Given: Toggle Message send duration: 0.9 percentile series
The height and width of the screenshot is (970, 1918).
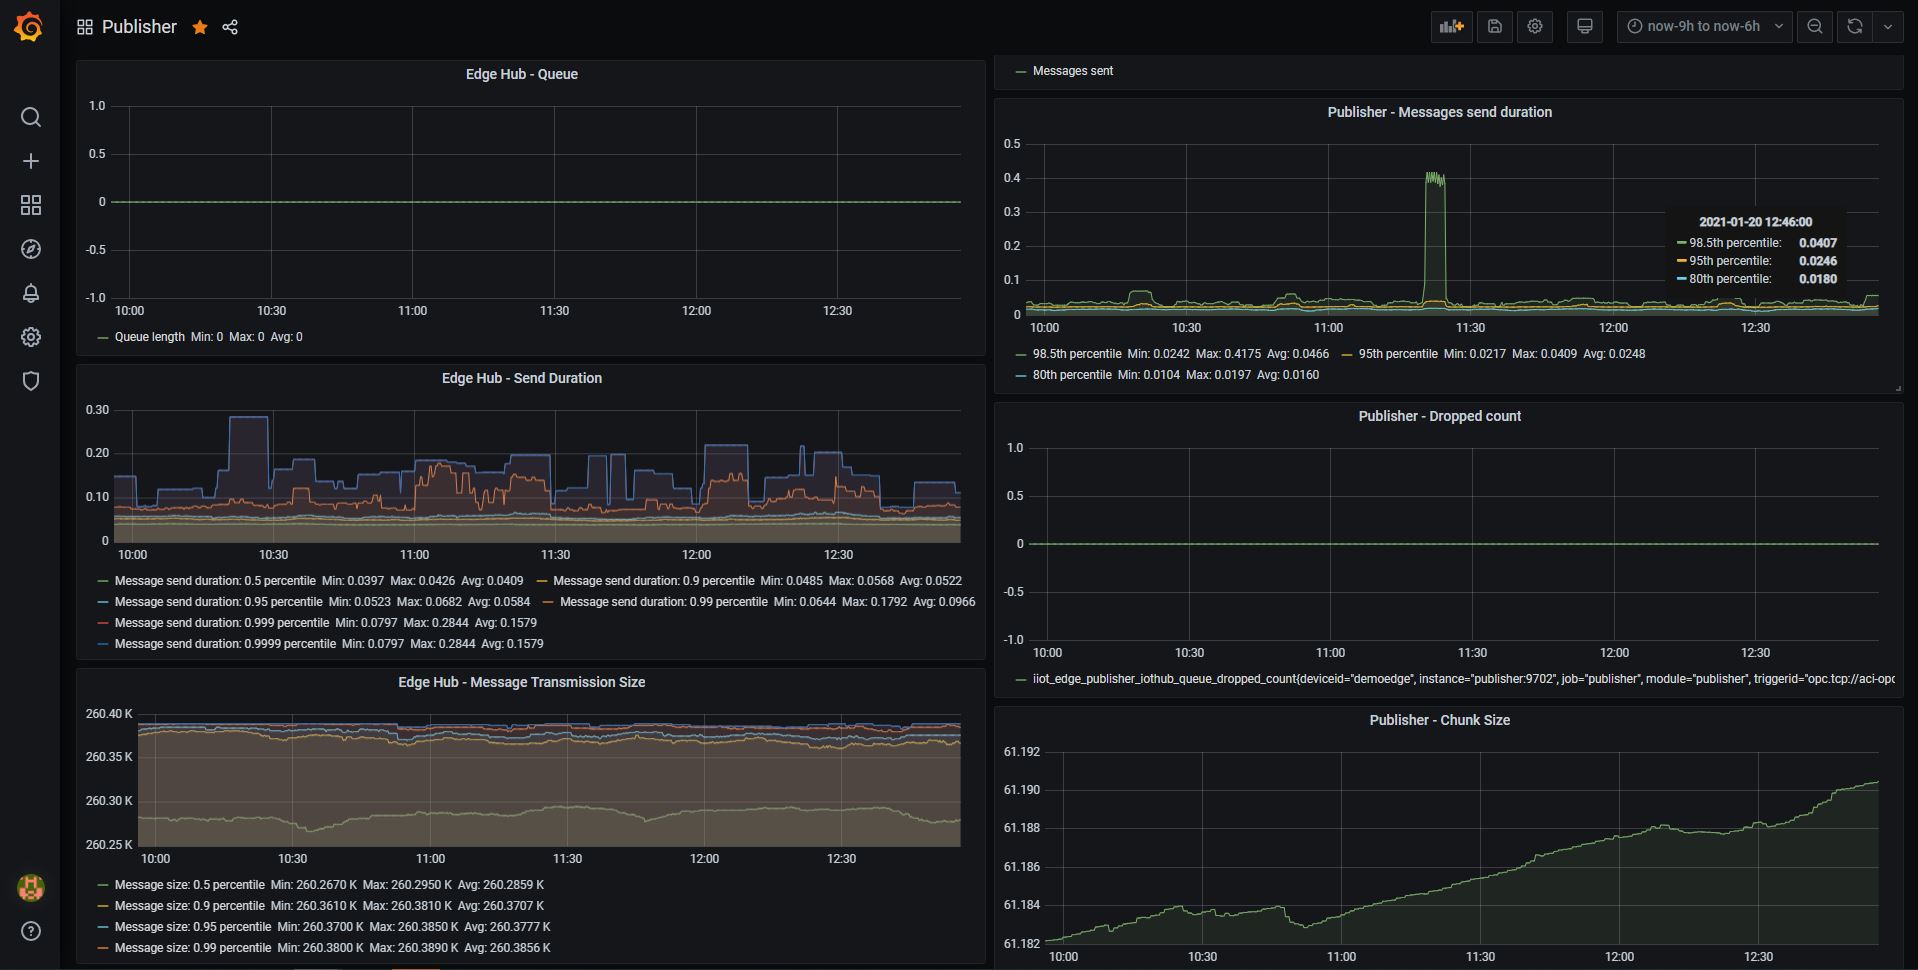Looking at the screenshot, I should pyautogui.click(x=653, y=581).
